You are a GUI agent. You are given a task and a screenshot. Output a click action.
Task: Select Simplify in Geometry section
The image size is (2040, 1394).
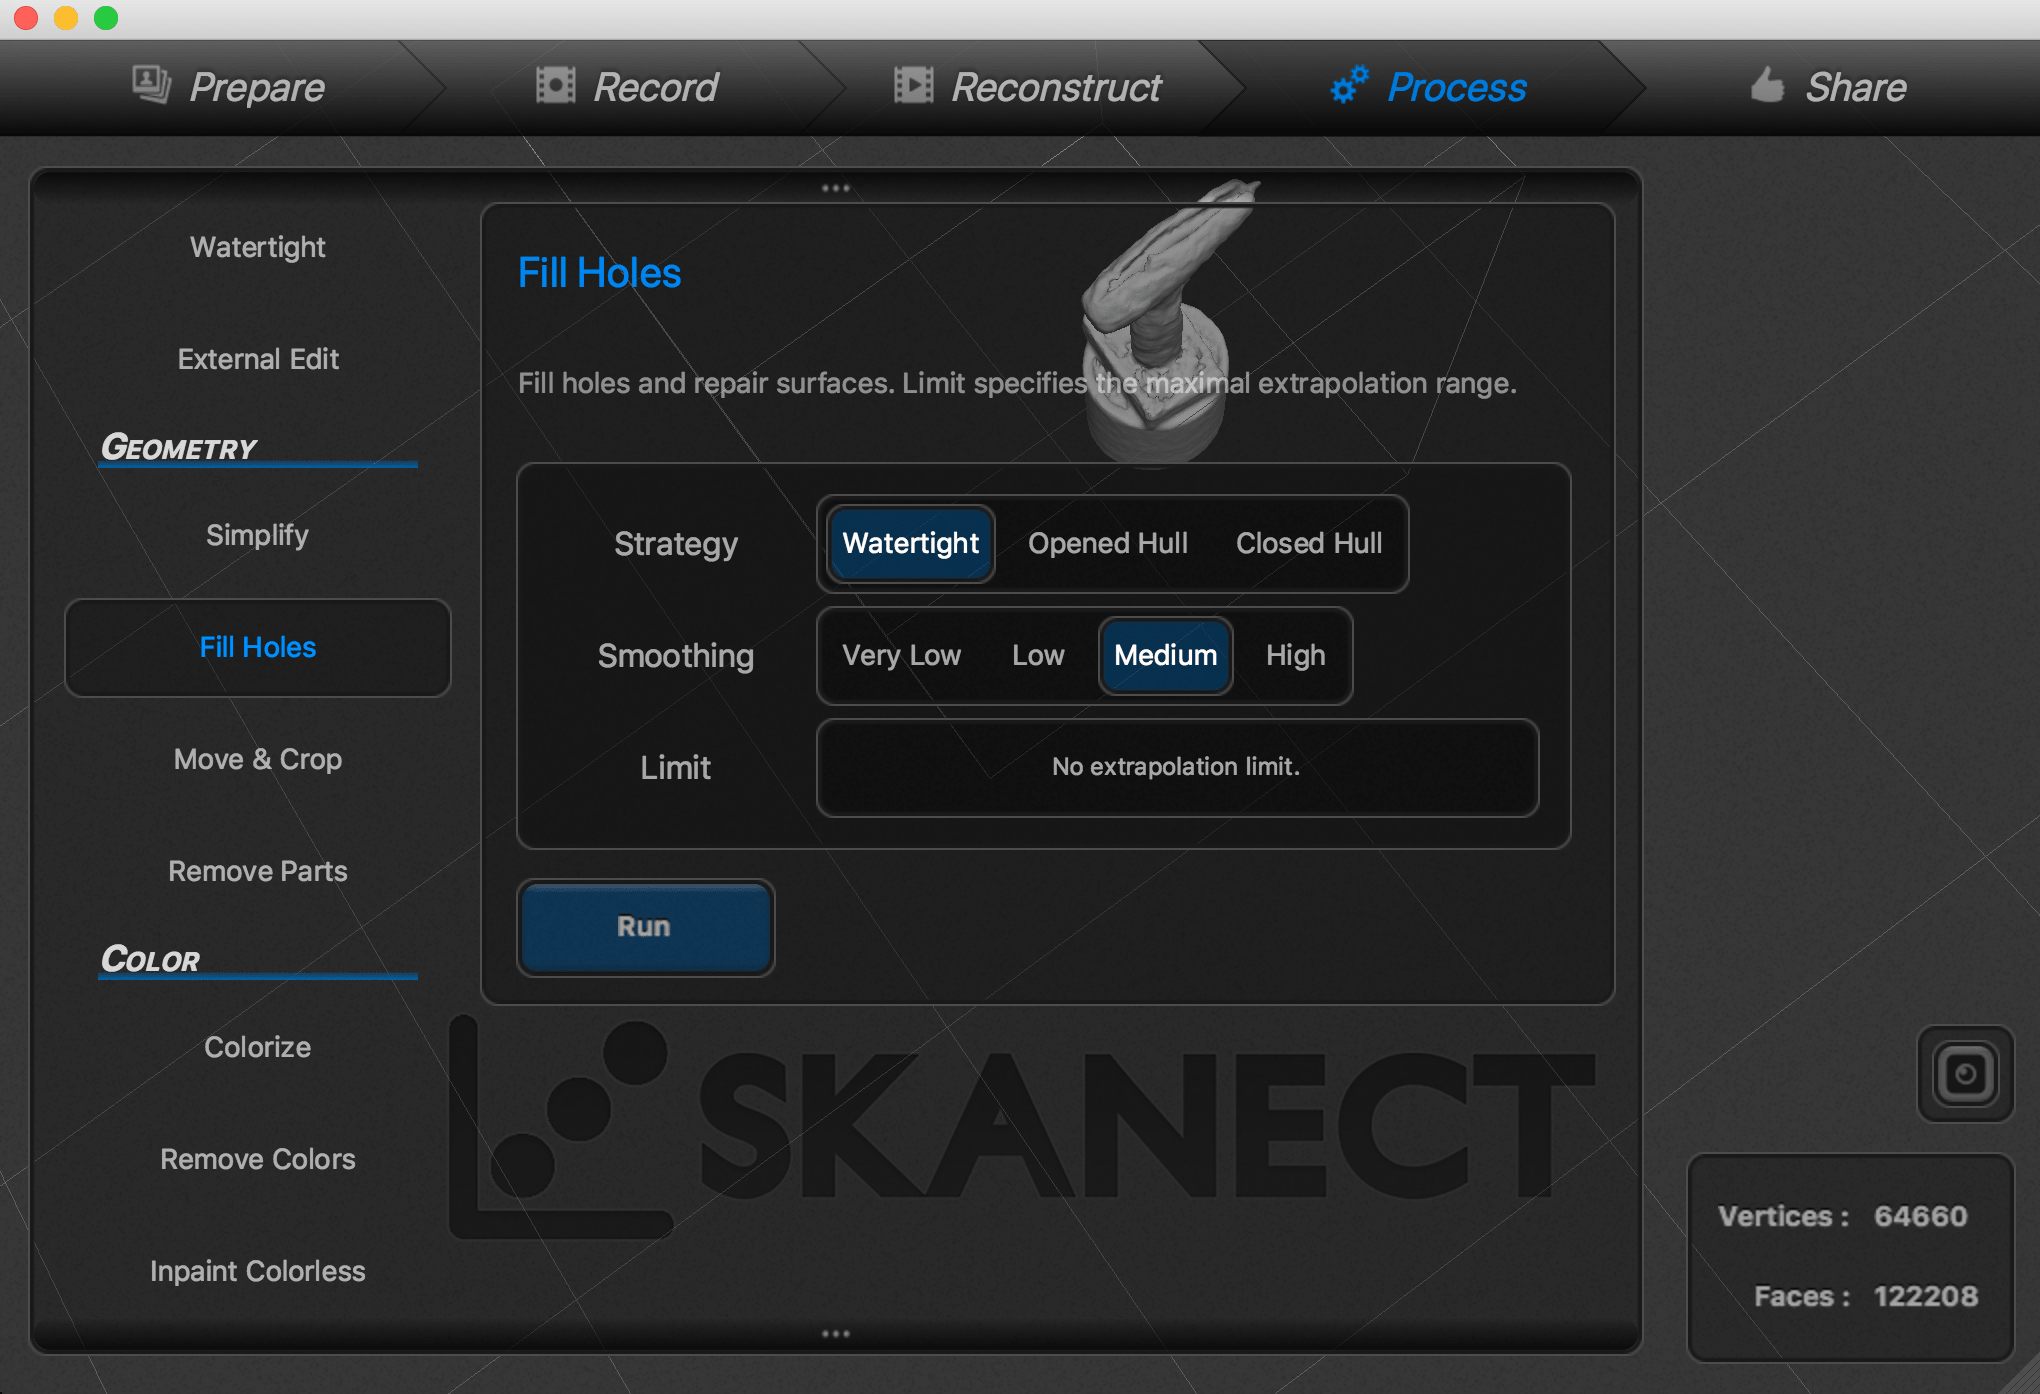pyautogui.click(x=258, y=535)
